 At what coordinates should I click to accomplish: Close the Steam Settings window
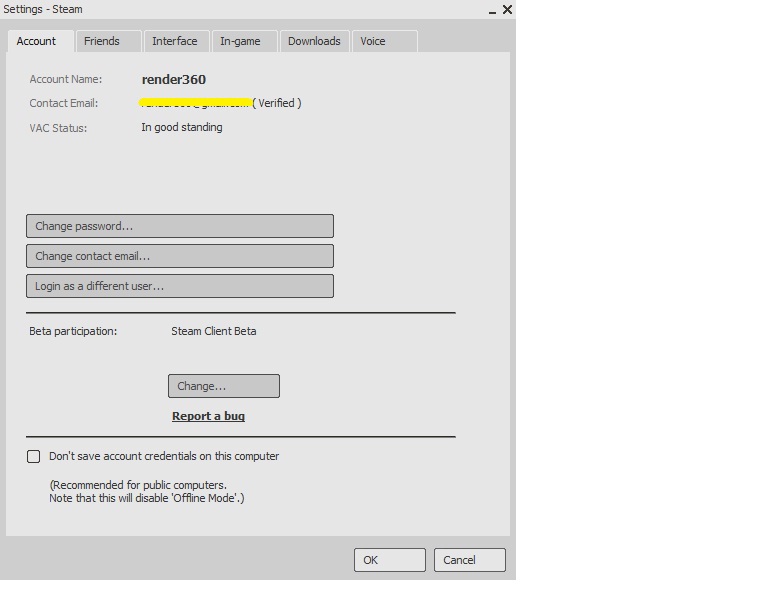point(507,9)
